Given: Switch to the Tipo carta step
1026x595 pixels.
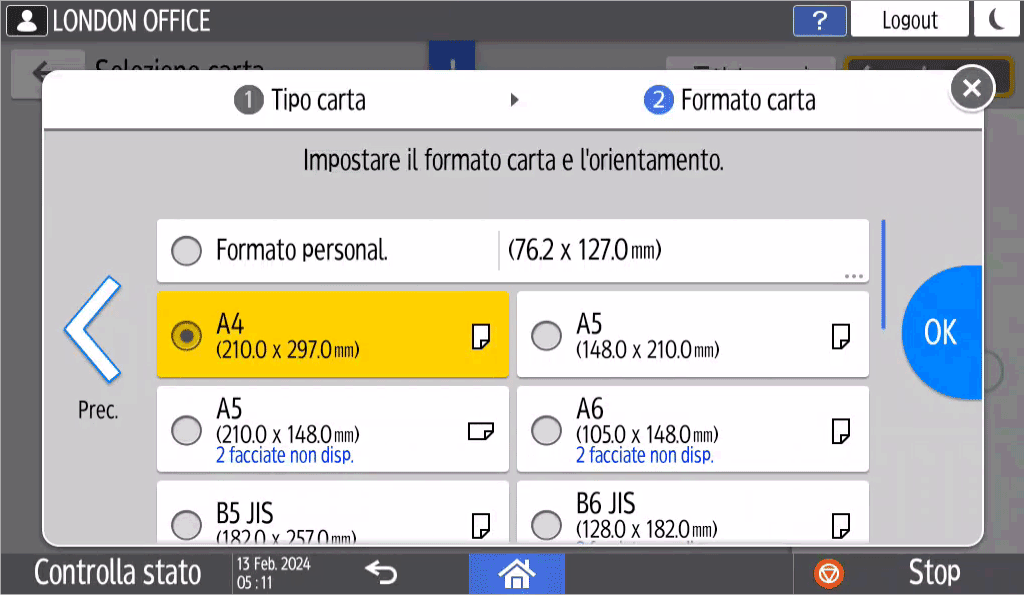Looking at the screenshot, I should (x=300, y=100).
